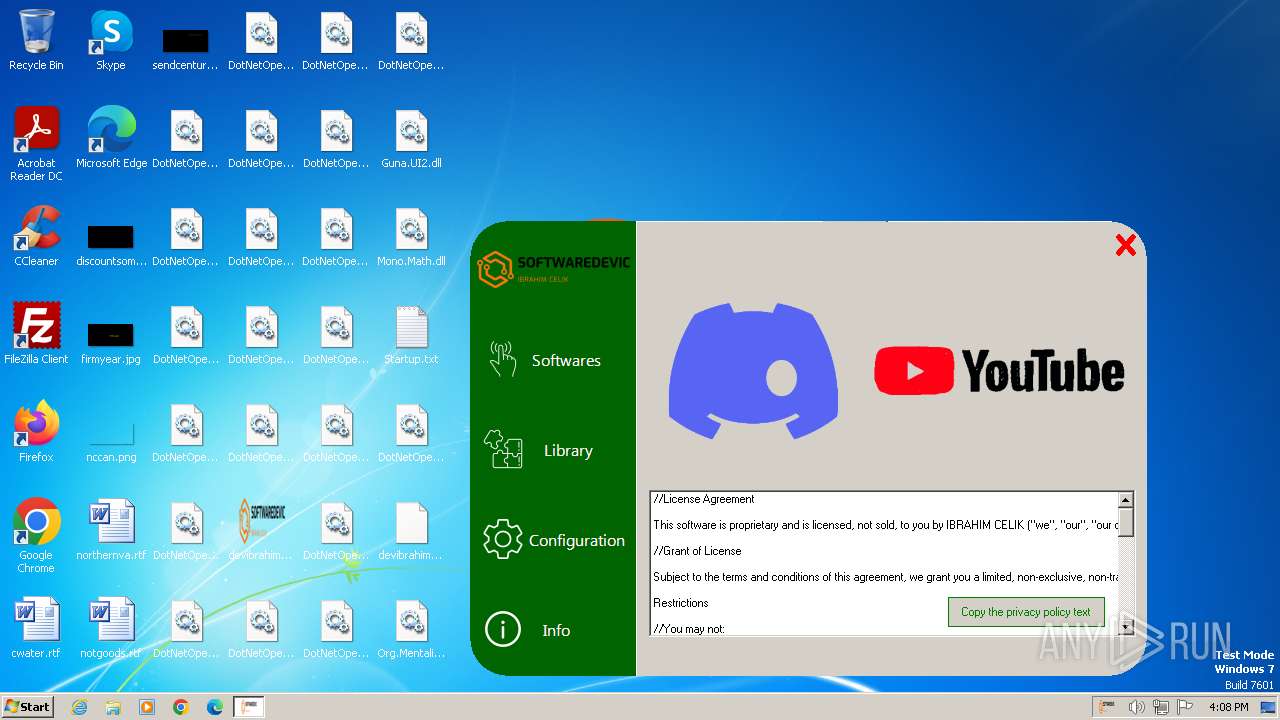This screenshot has height=720, width=1280.
Task: Click 'Subject to the terms' sentence
Action: [x=885, y=577]
